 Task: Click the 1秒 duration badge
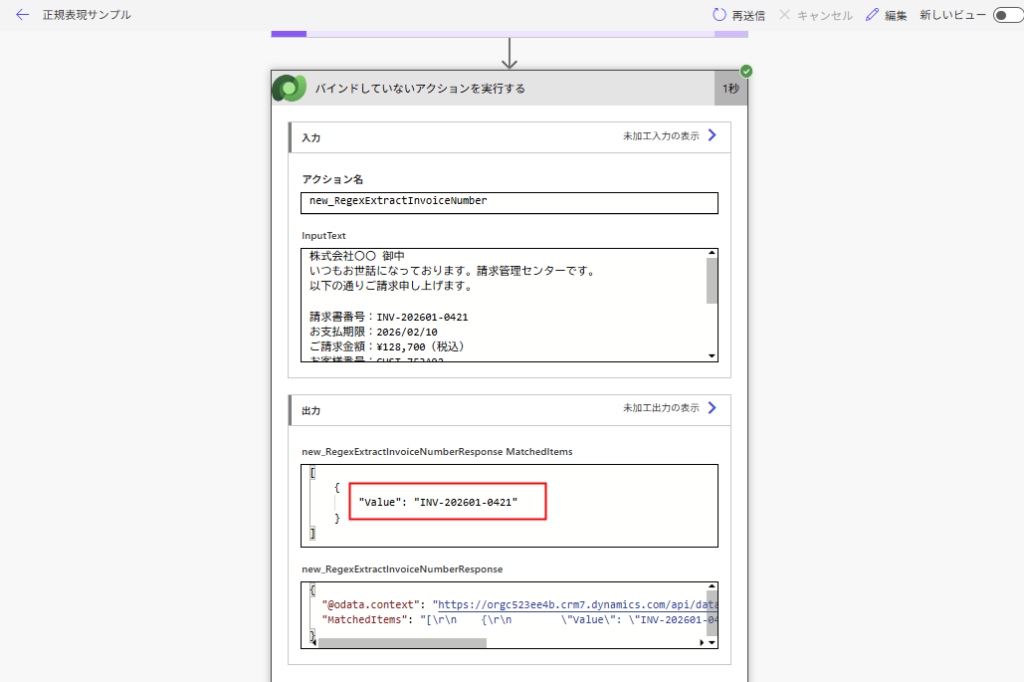pyautogui.click(x=731, y=89)
